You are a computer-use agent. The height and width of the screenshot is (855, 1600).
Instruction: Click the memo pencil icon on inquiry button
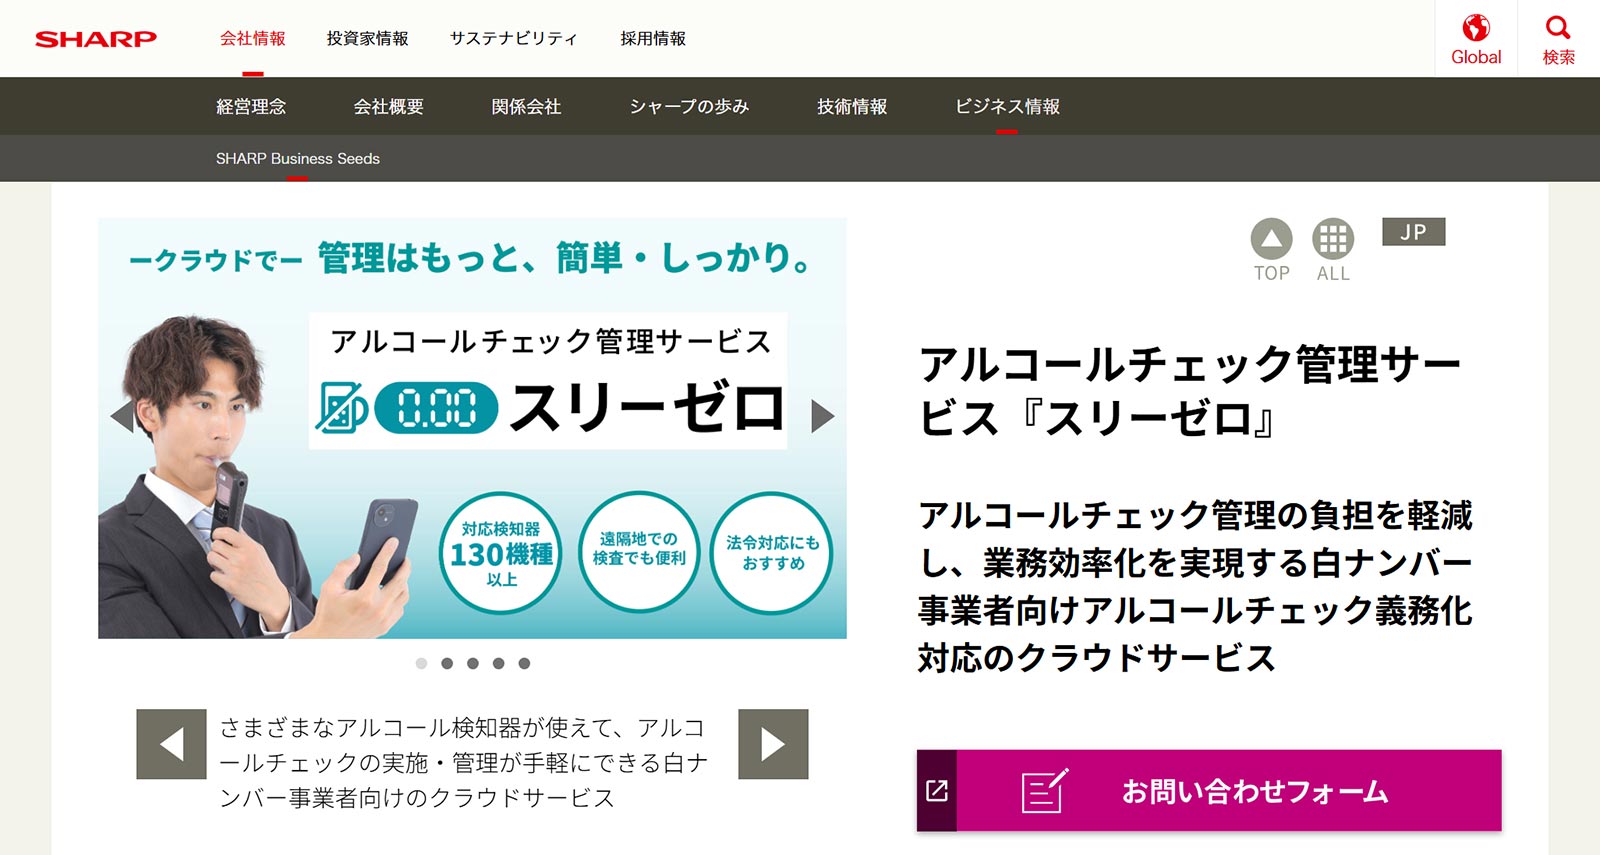click(x=1045, y=791)
